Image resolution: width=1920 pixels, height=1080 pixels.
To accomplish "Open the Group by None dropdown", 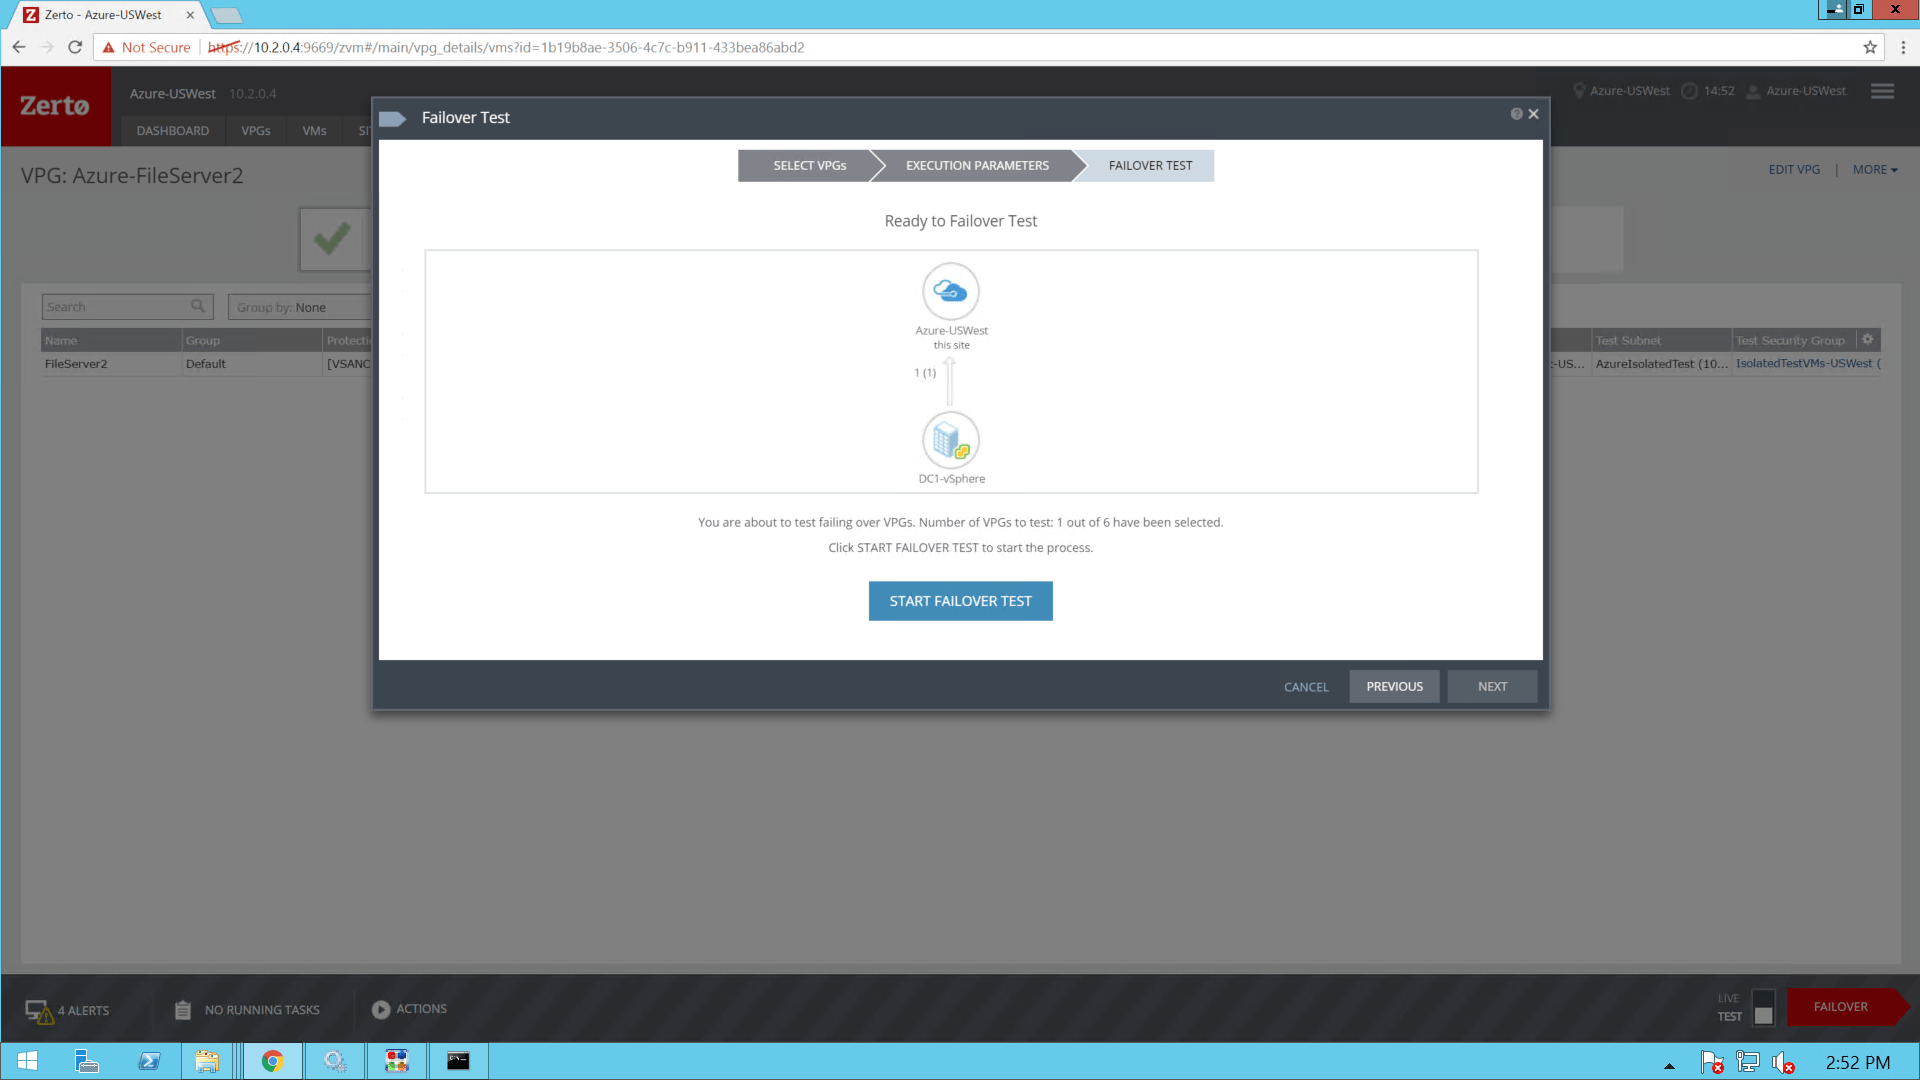I will point(300,307).
